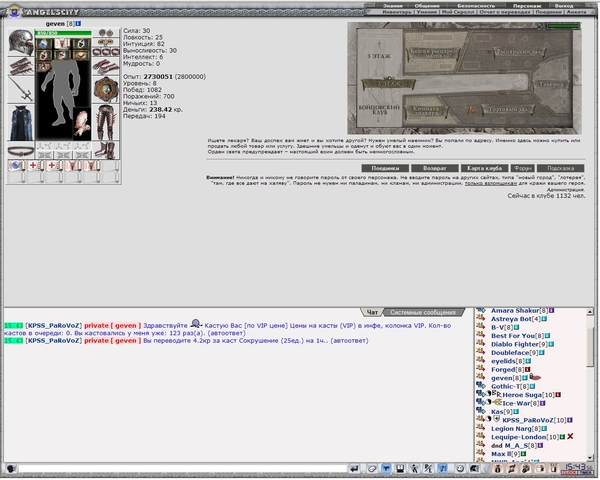Click the equipped sword weapon slot
The height and width of the screenshot is (480, 600).
[21, 89]
